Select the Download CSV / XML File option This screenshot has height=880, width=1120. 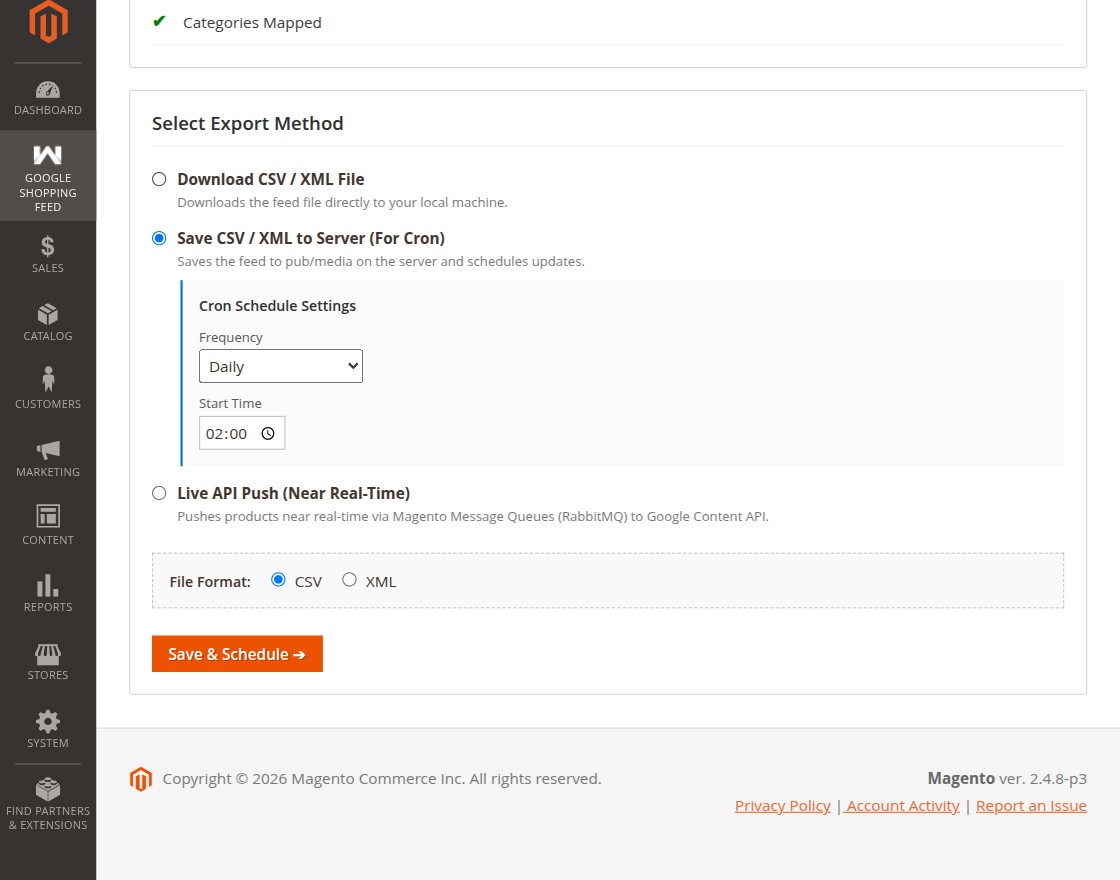159,179
